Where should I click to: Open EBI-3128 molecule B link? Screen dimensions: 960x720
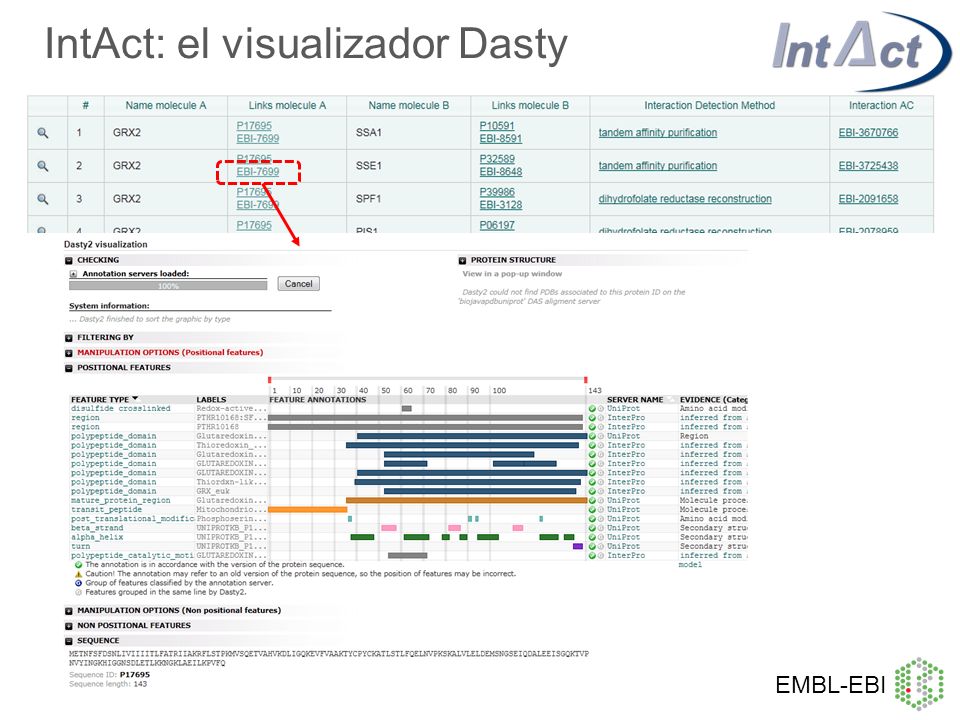501,204
